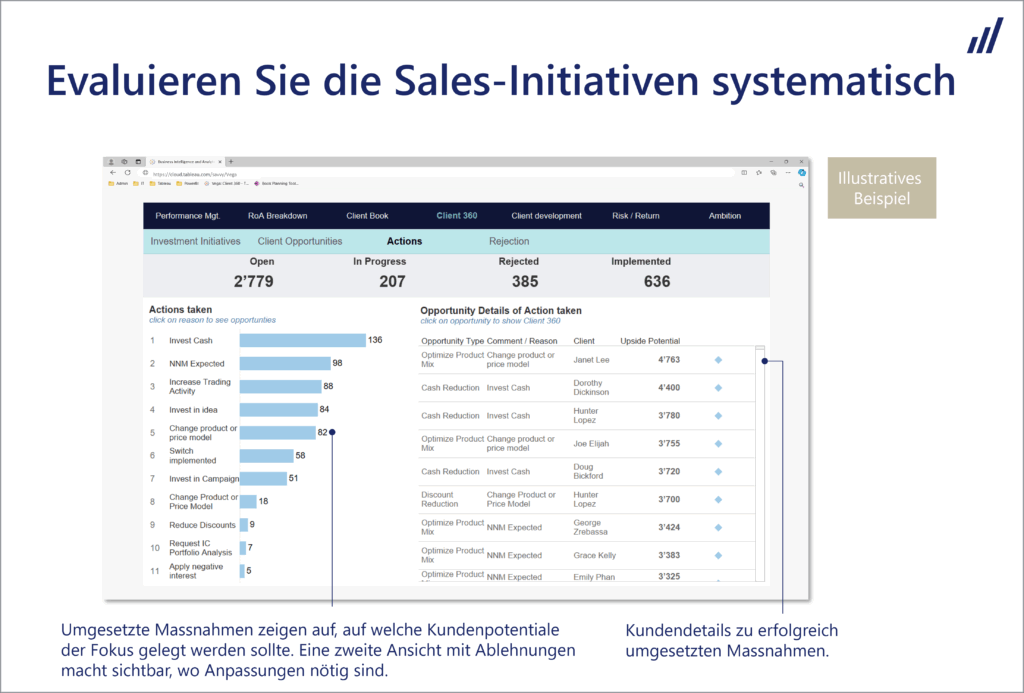
Task: Open a new browser tab with plus icon
Action: tap(231, 161)
